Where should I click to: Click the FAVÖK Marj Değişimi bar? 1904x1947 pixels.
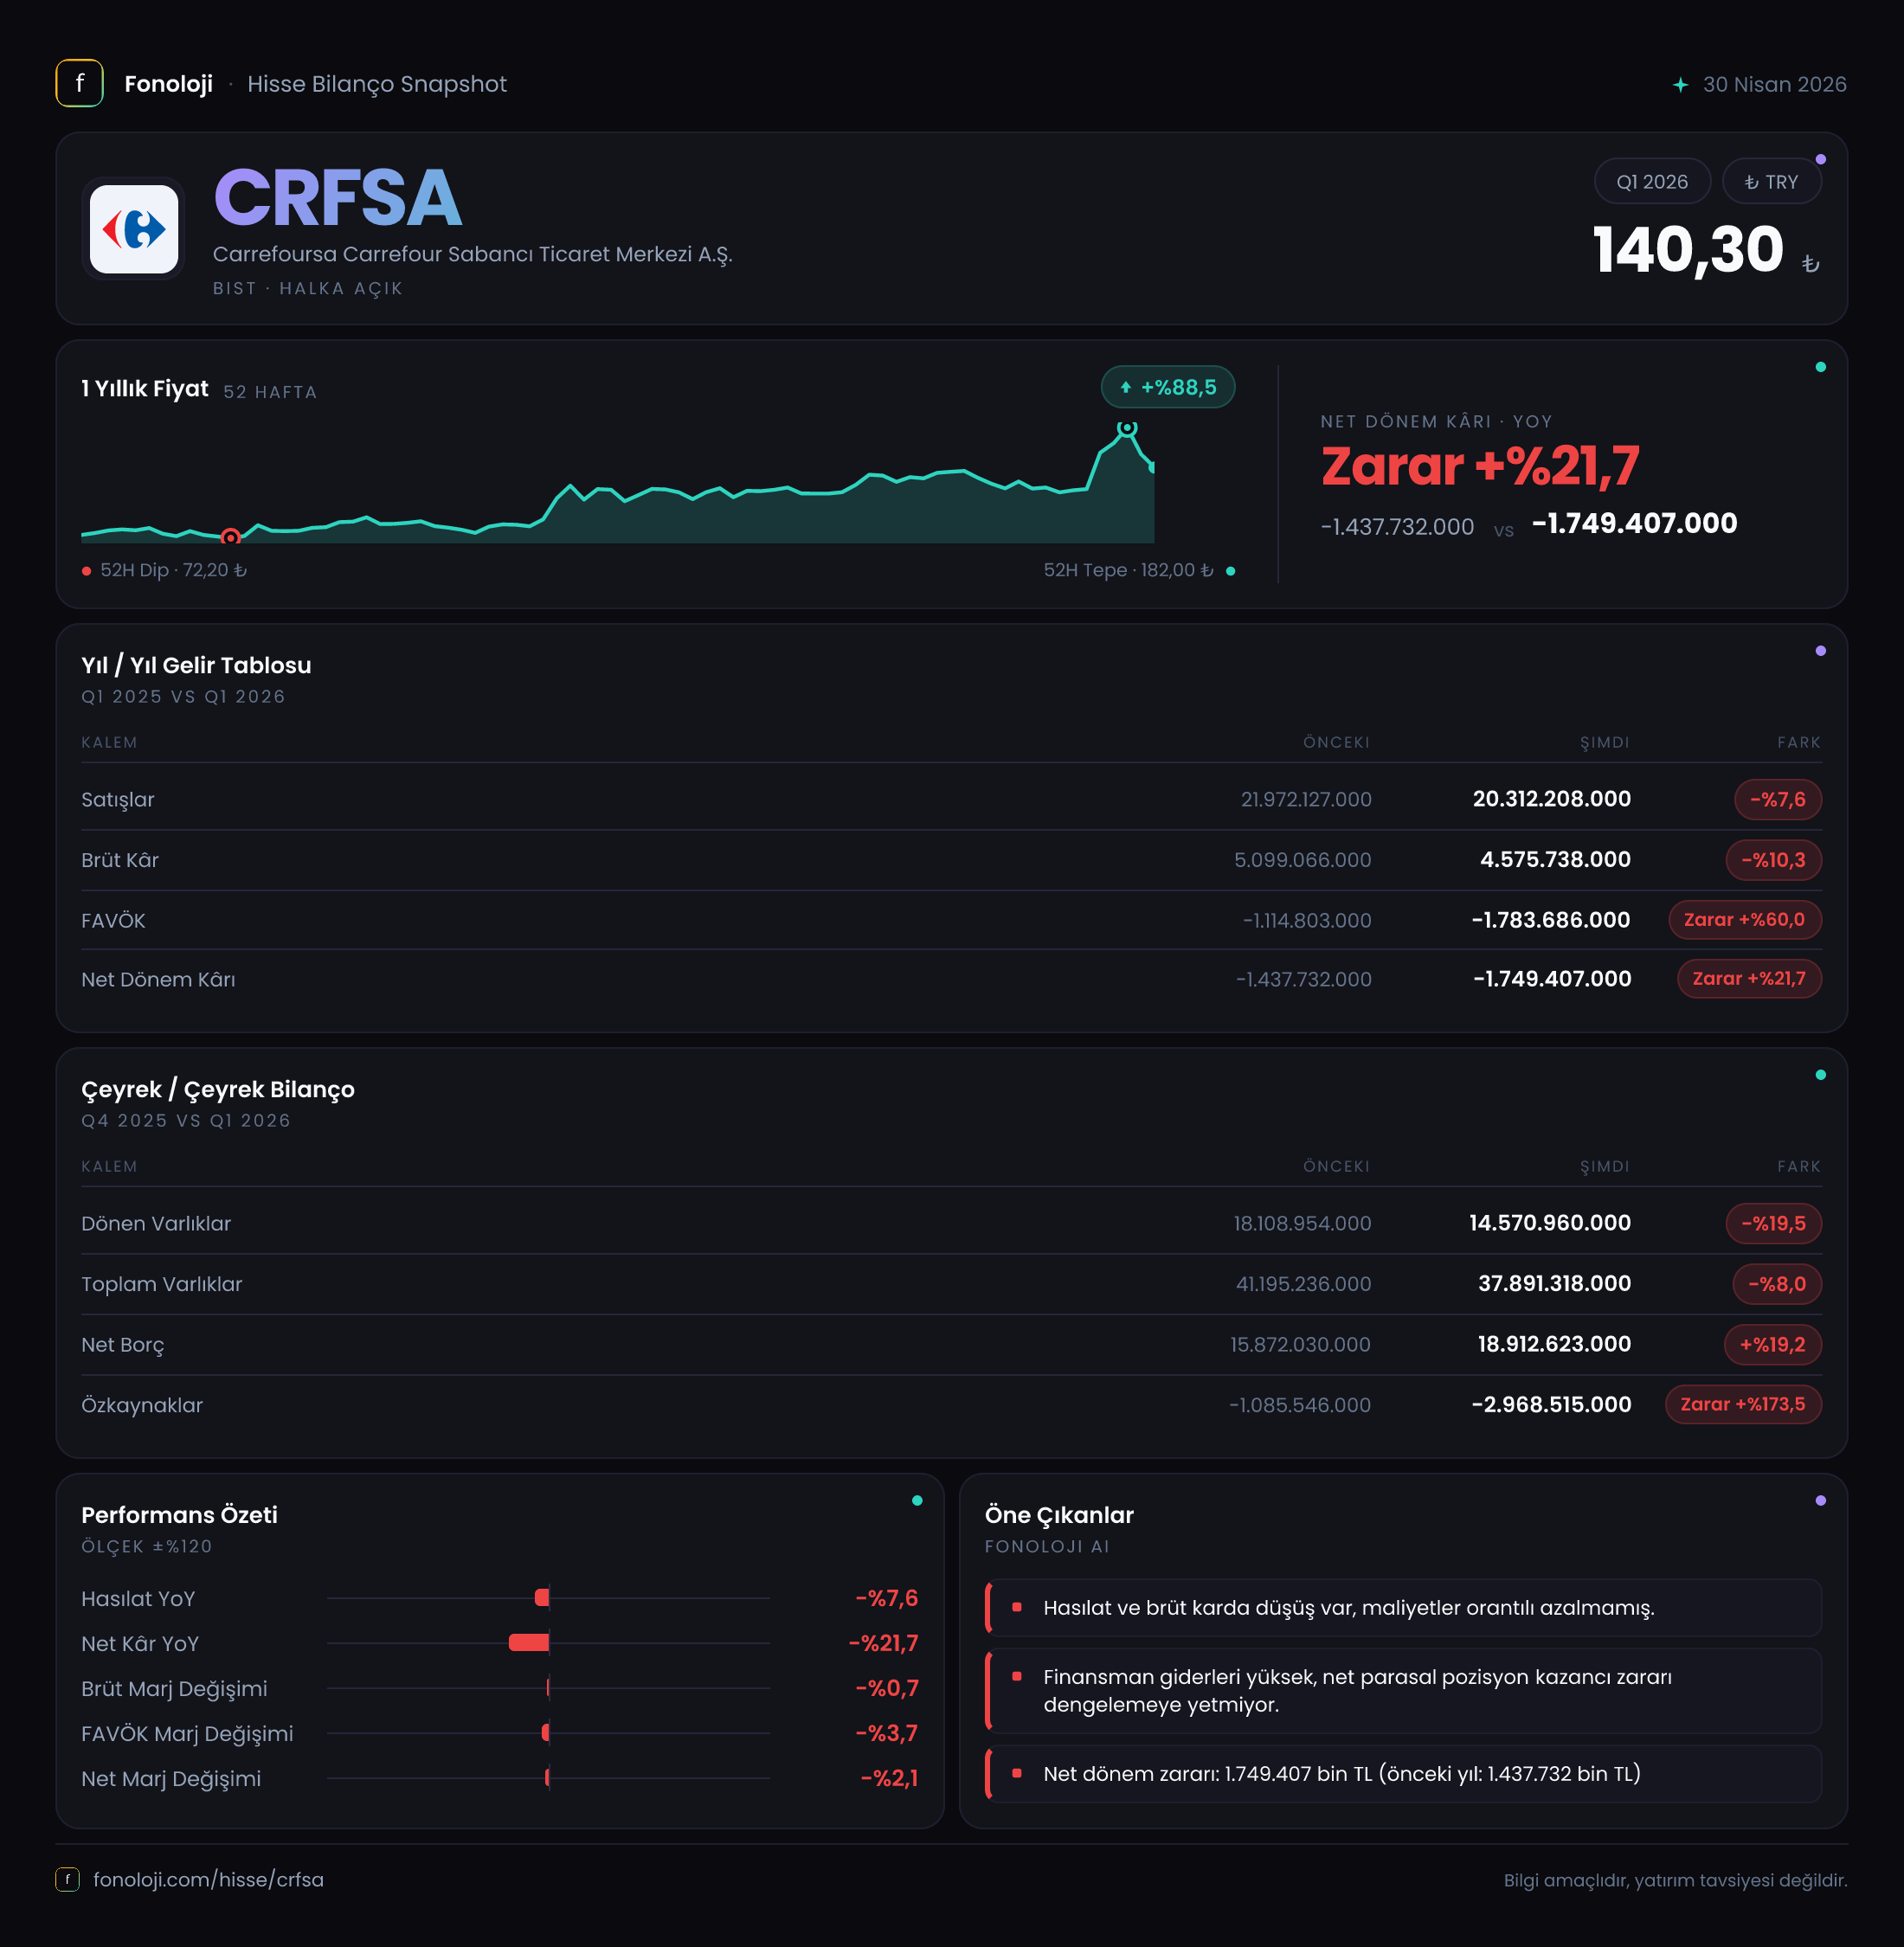(x=546, y=1732)
